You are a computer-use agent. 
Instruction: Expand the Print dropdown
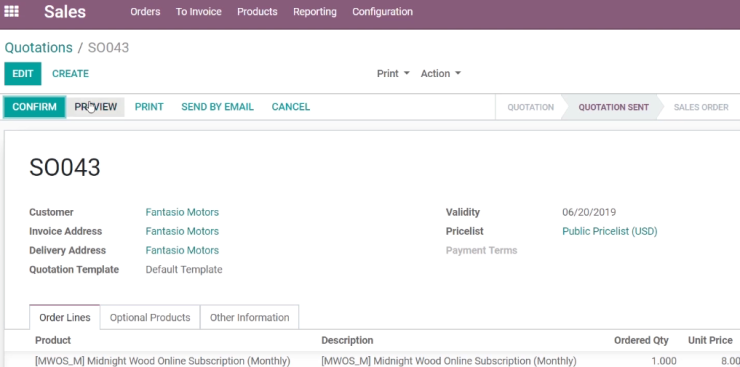pos(393,74)
